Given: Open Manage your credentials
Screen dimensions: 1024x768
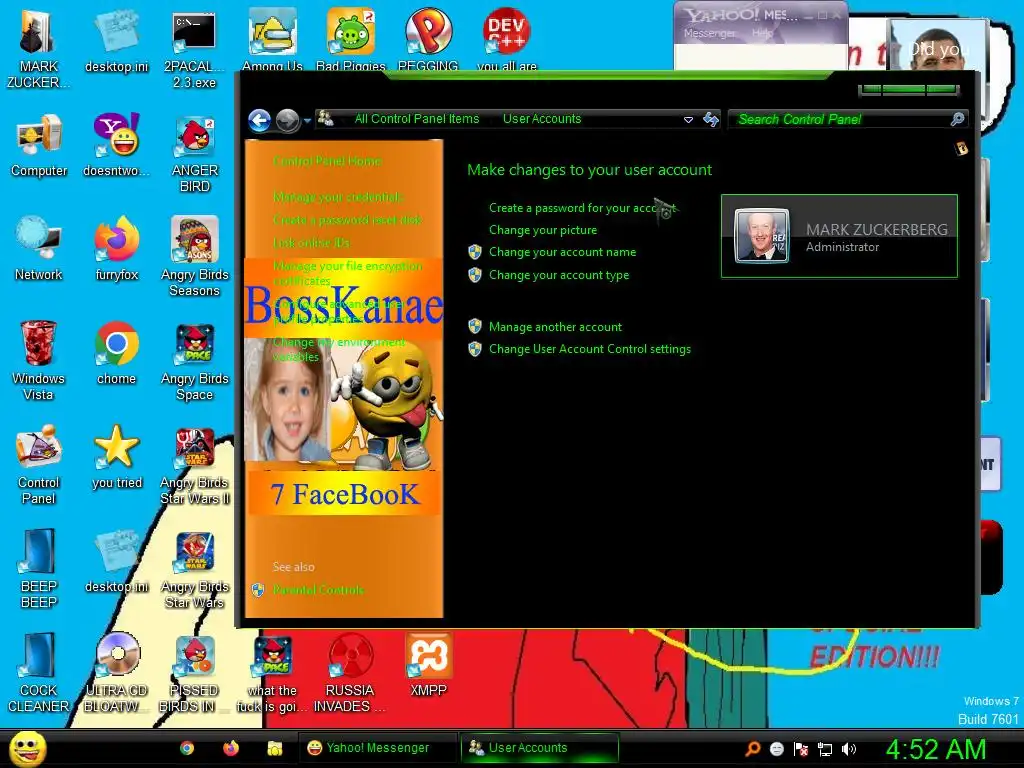Looking at the screenshot, I should (x=338, y=197).
